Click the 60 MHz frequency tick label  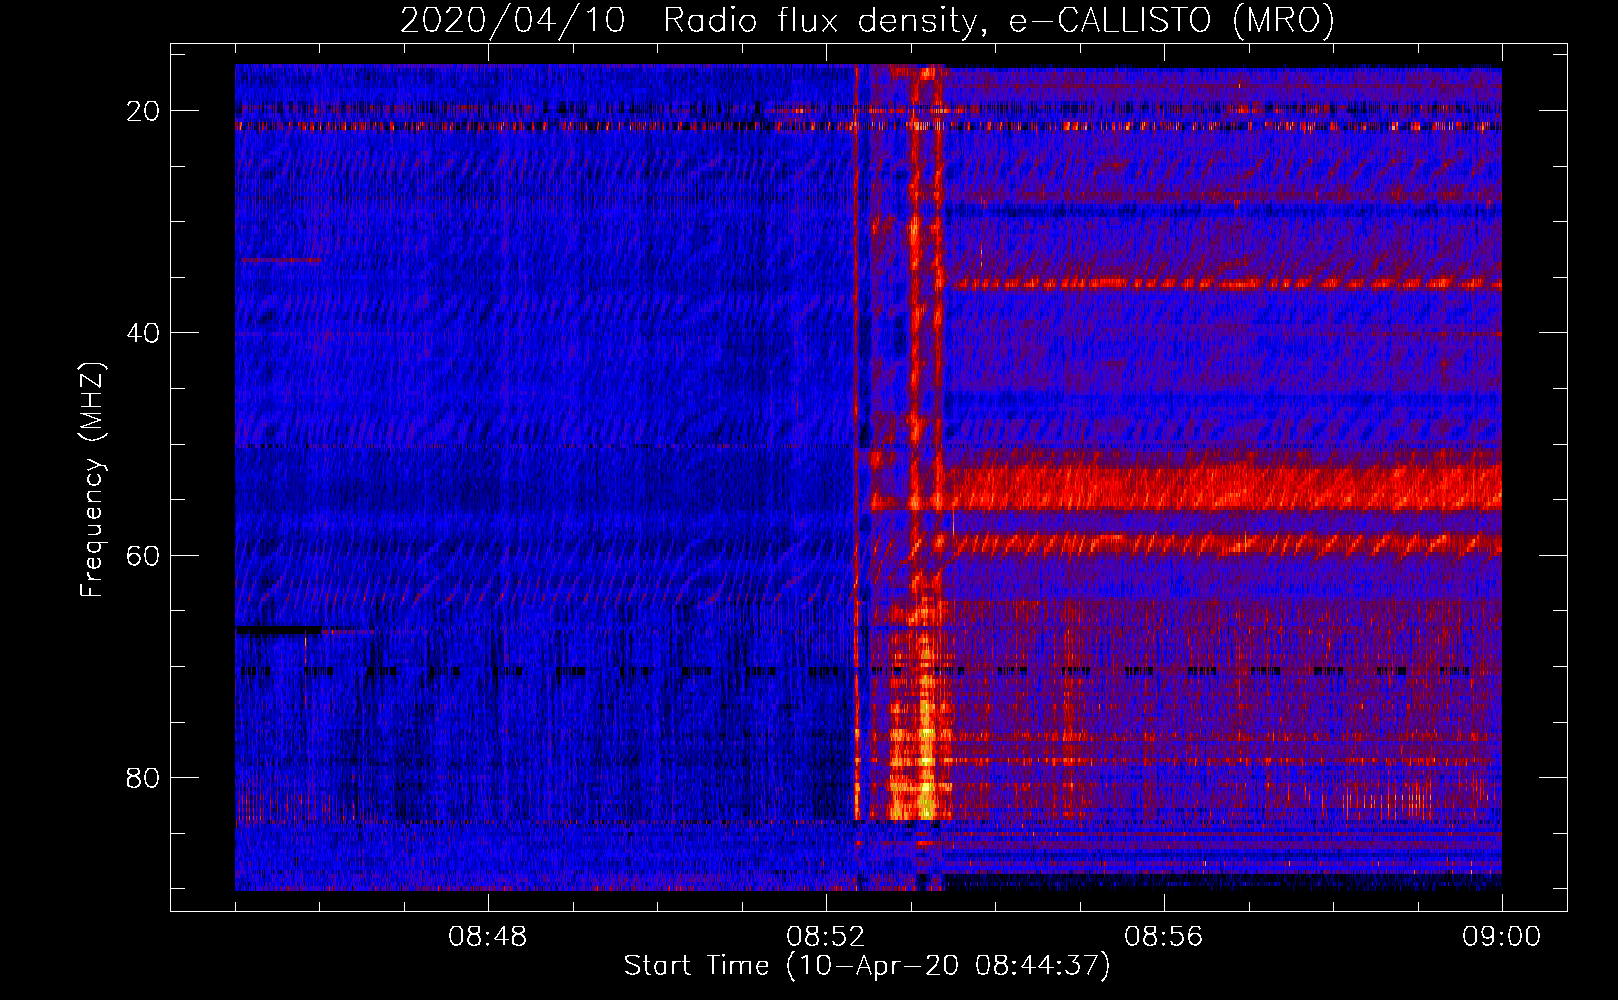[x=144, y=555]
